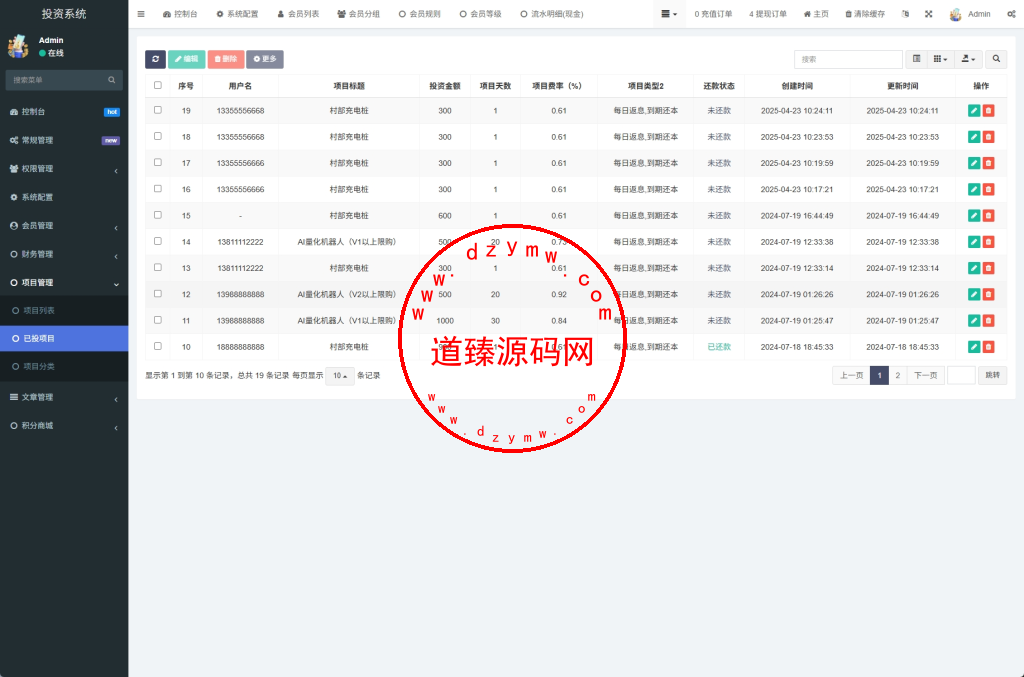1024x677 pixels.
Task: Click the page number jump input
Action: 961,375
